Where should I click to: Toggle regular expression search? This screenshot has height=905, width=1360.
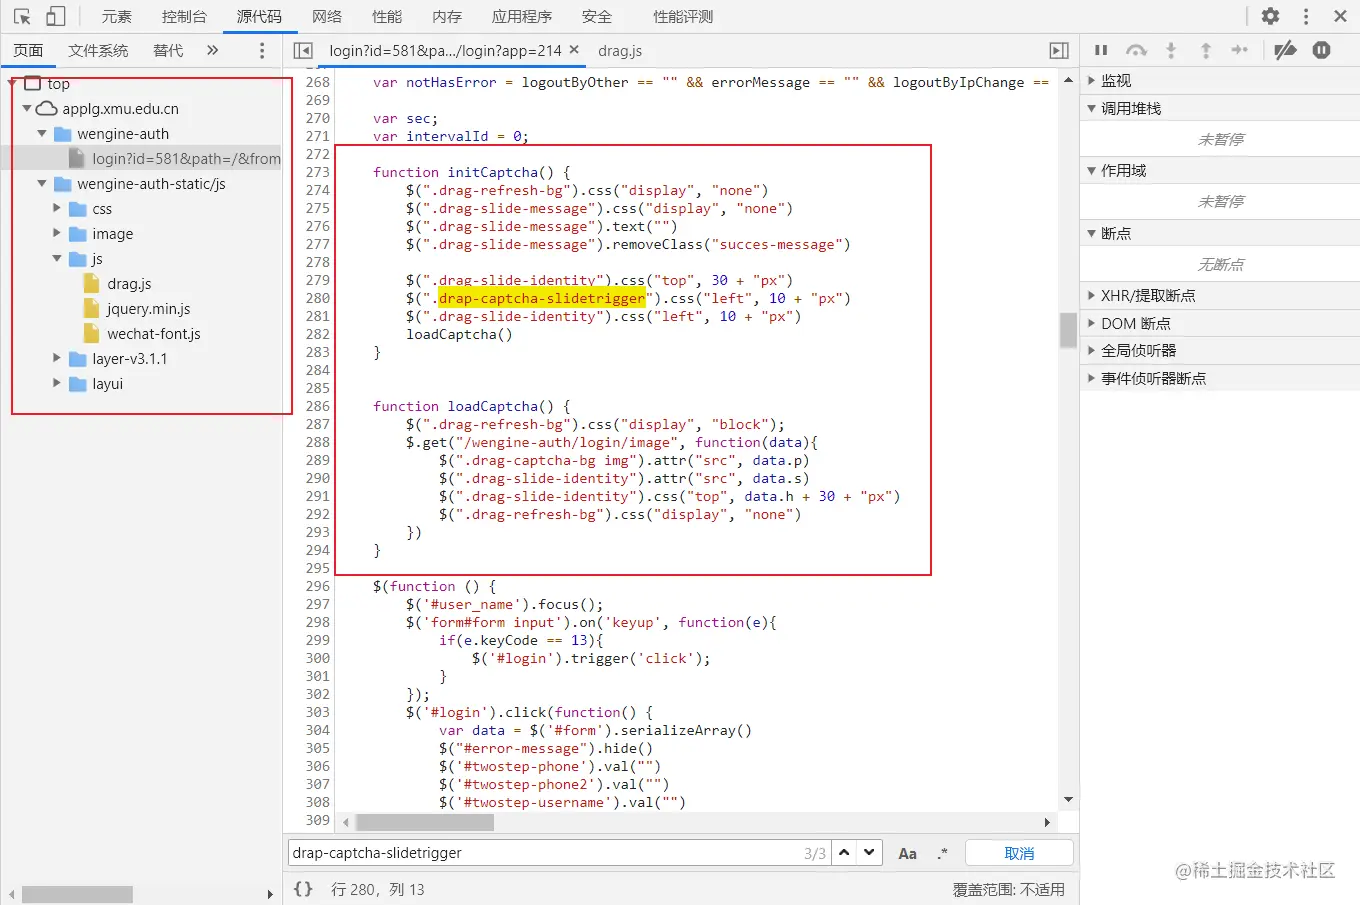coord(942,853)
